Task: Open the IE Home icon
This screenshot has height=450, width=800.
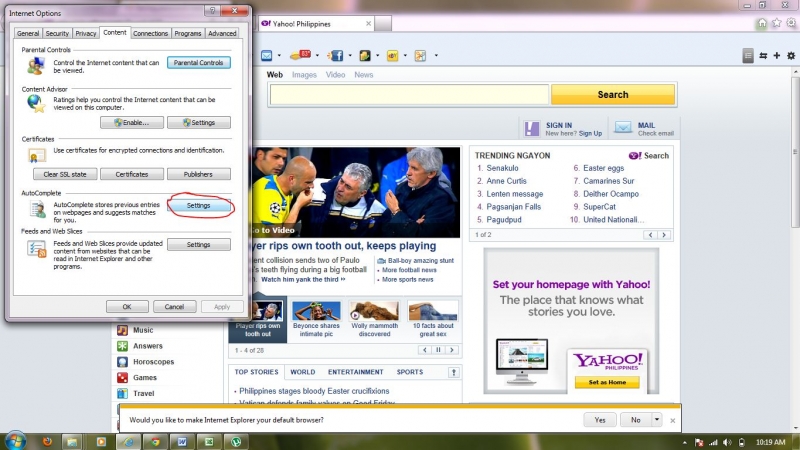Action: point(762,23)
